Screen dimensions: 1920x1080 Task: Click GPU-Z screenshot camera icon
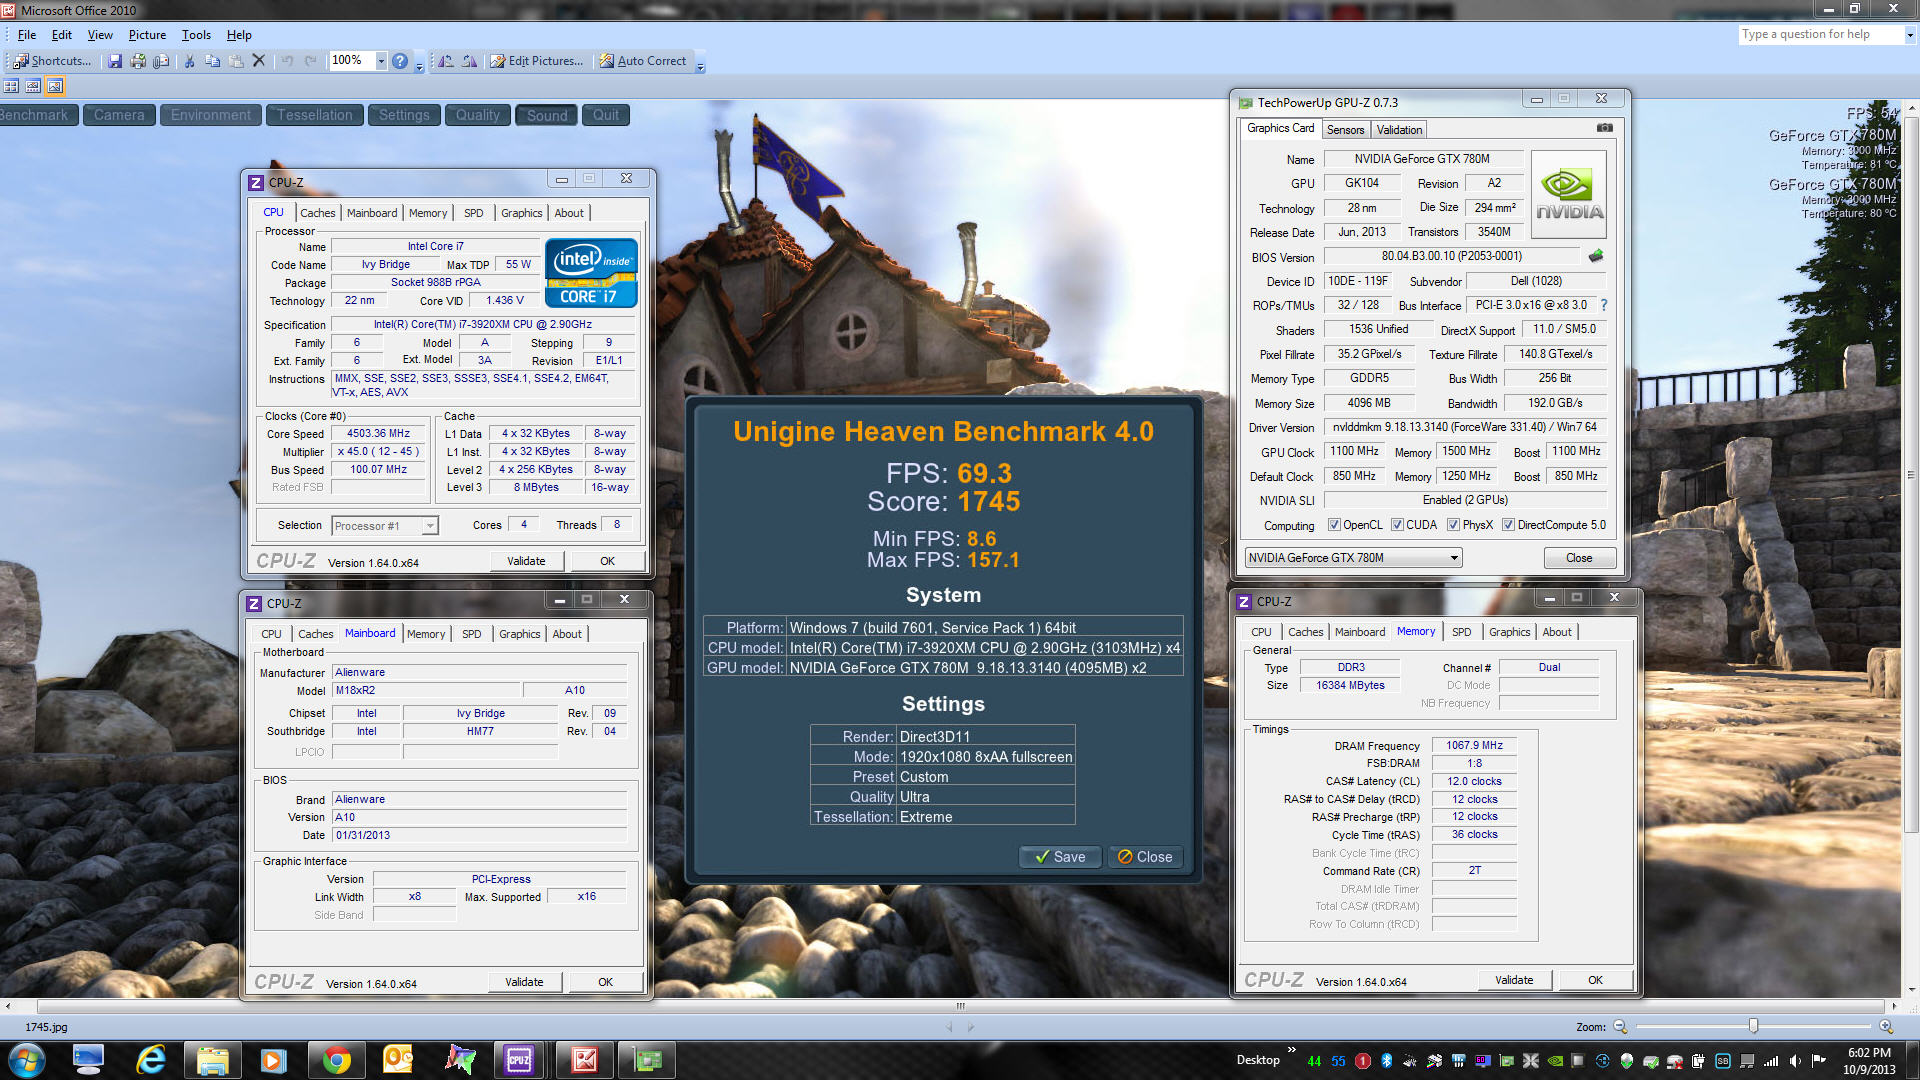pyautogui.click(x=1604, y=128)
